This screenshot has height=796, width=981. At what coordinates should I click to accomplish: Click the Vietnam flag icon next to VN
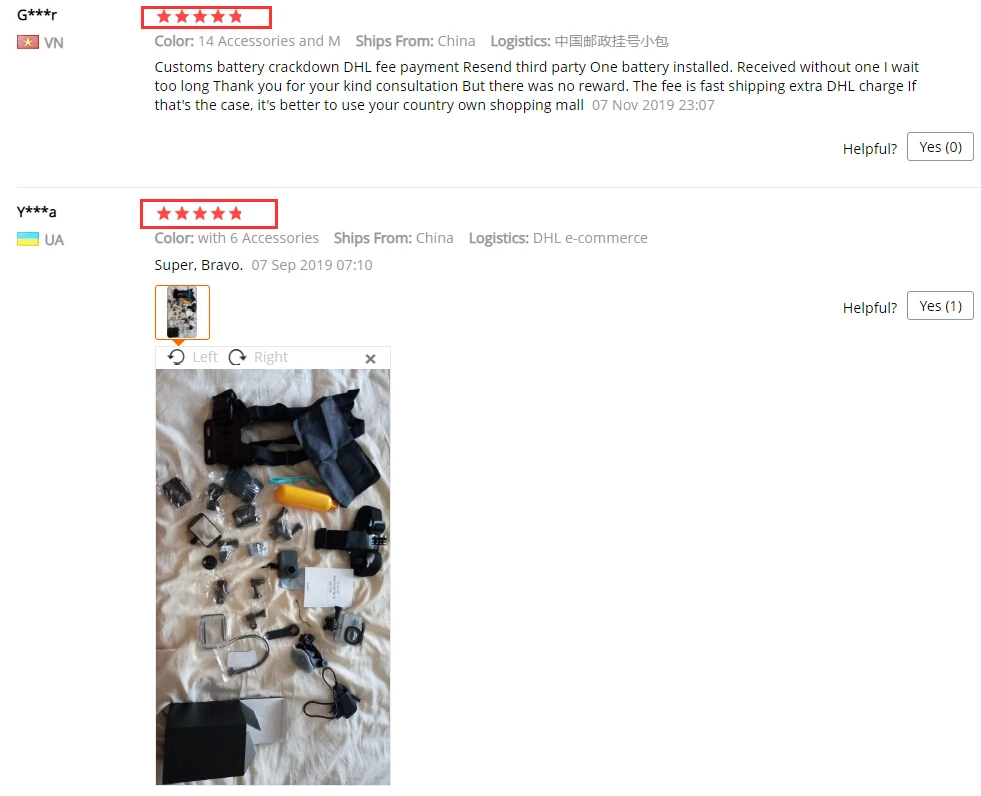28,43
